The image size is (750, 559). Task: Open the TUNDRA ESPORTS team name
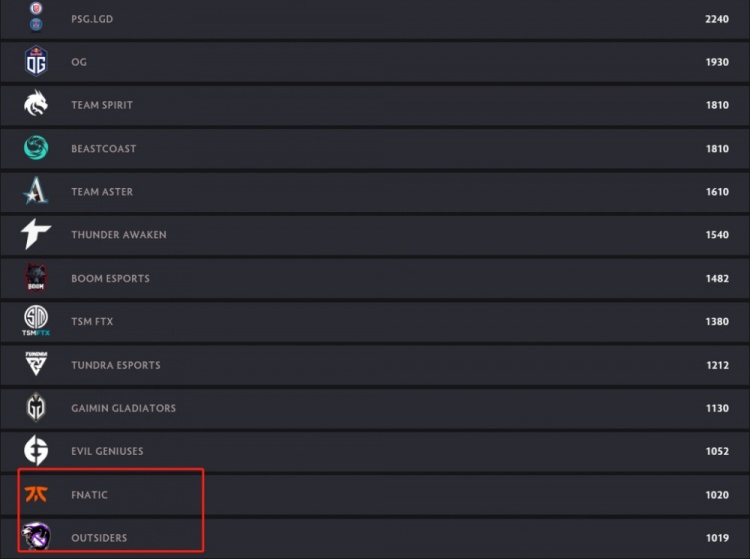tap(116, 365)
